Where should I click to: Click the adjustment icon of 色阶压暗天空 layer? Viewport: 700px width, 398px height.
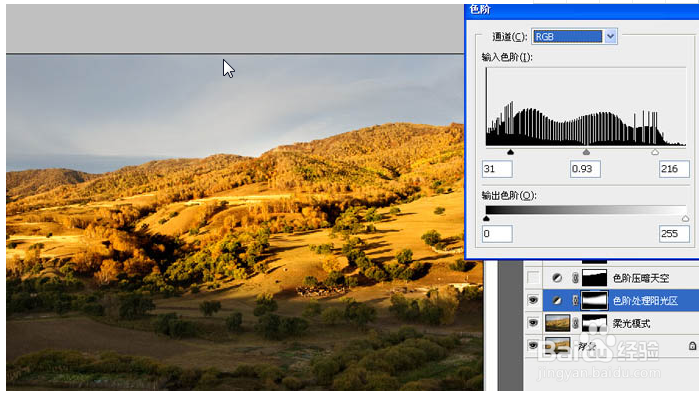(x=557, y=278)
